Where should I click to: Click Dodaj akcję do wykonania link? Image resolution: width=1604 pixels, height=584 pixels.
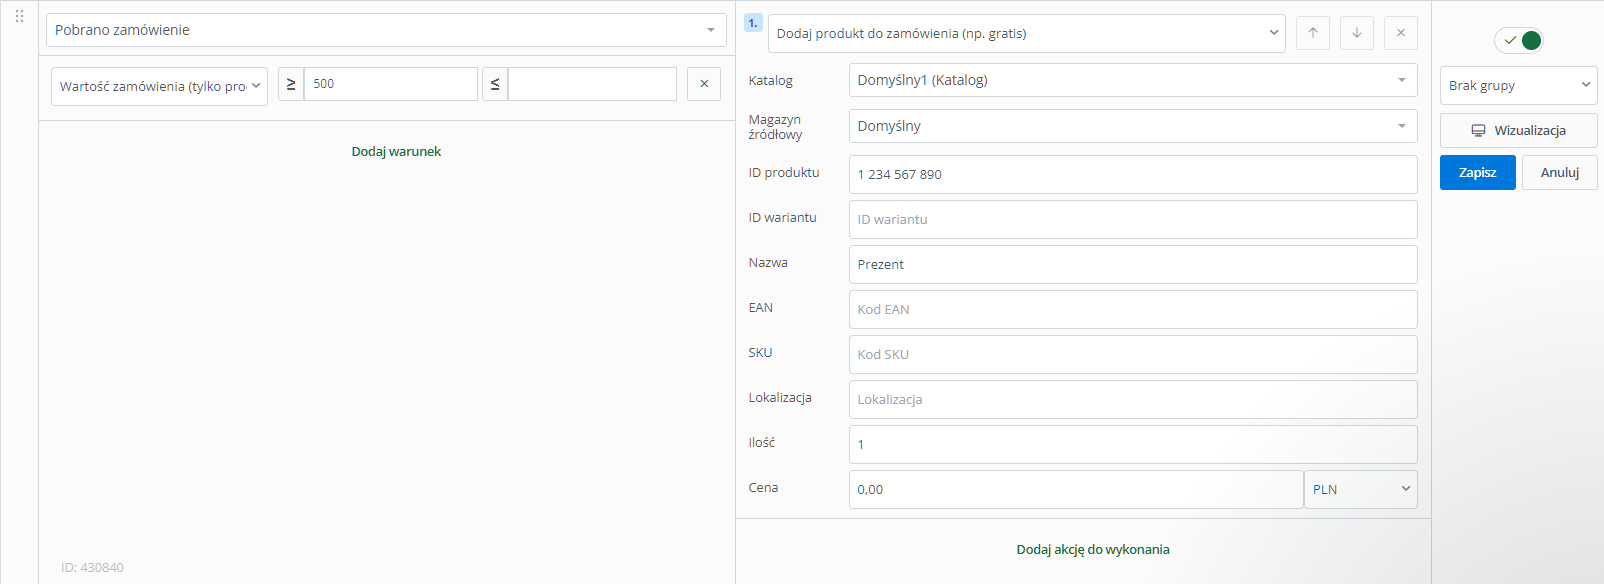[x=1093, y=549]
